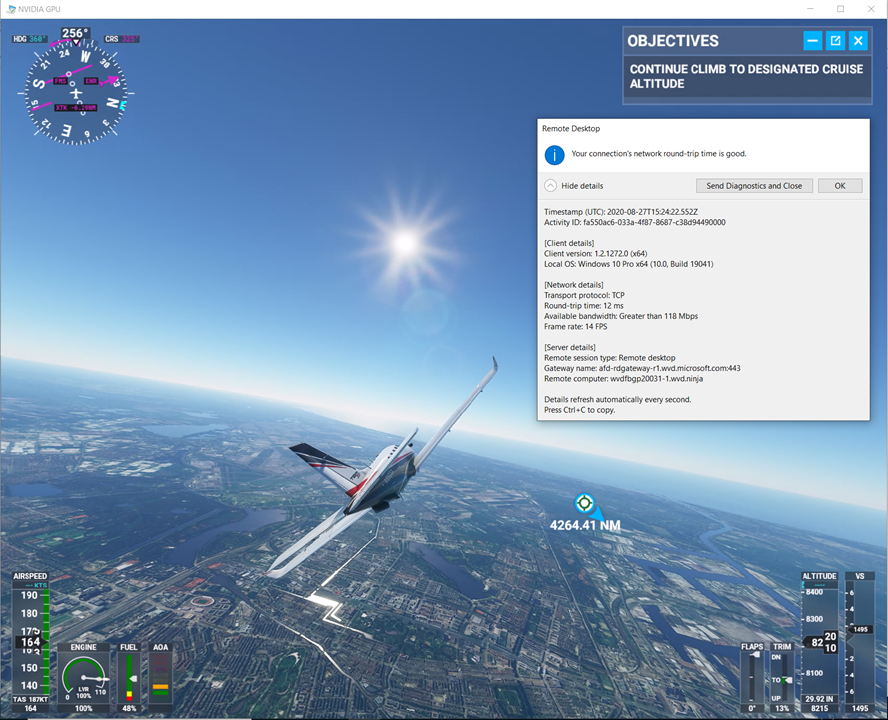Click the Round-trip time: 12 ms line

tap(583, 306)
